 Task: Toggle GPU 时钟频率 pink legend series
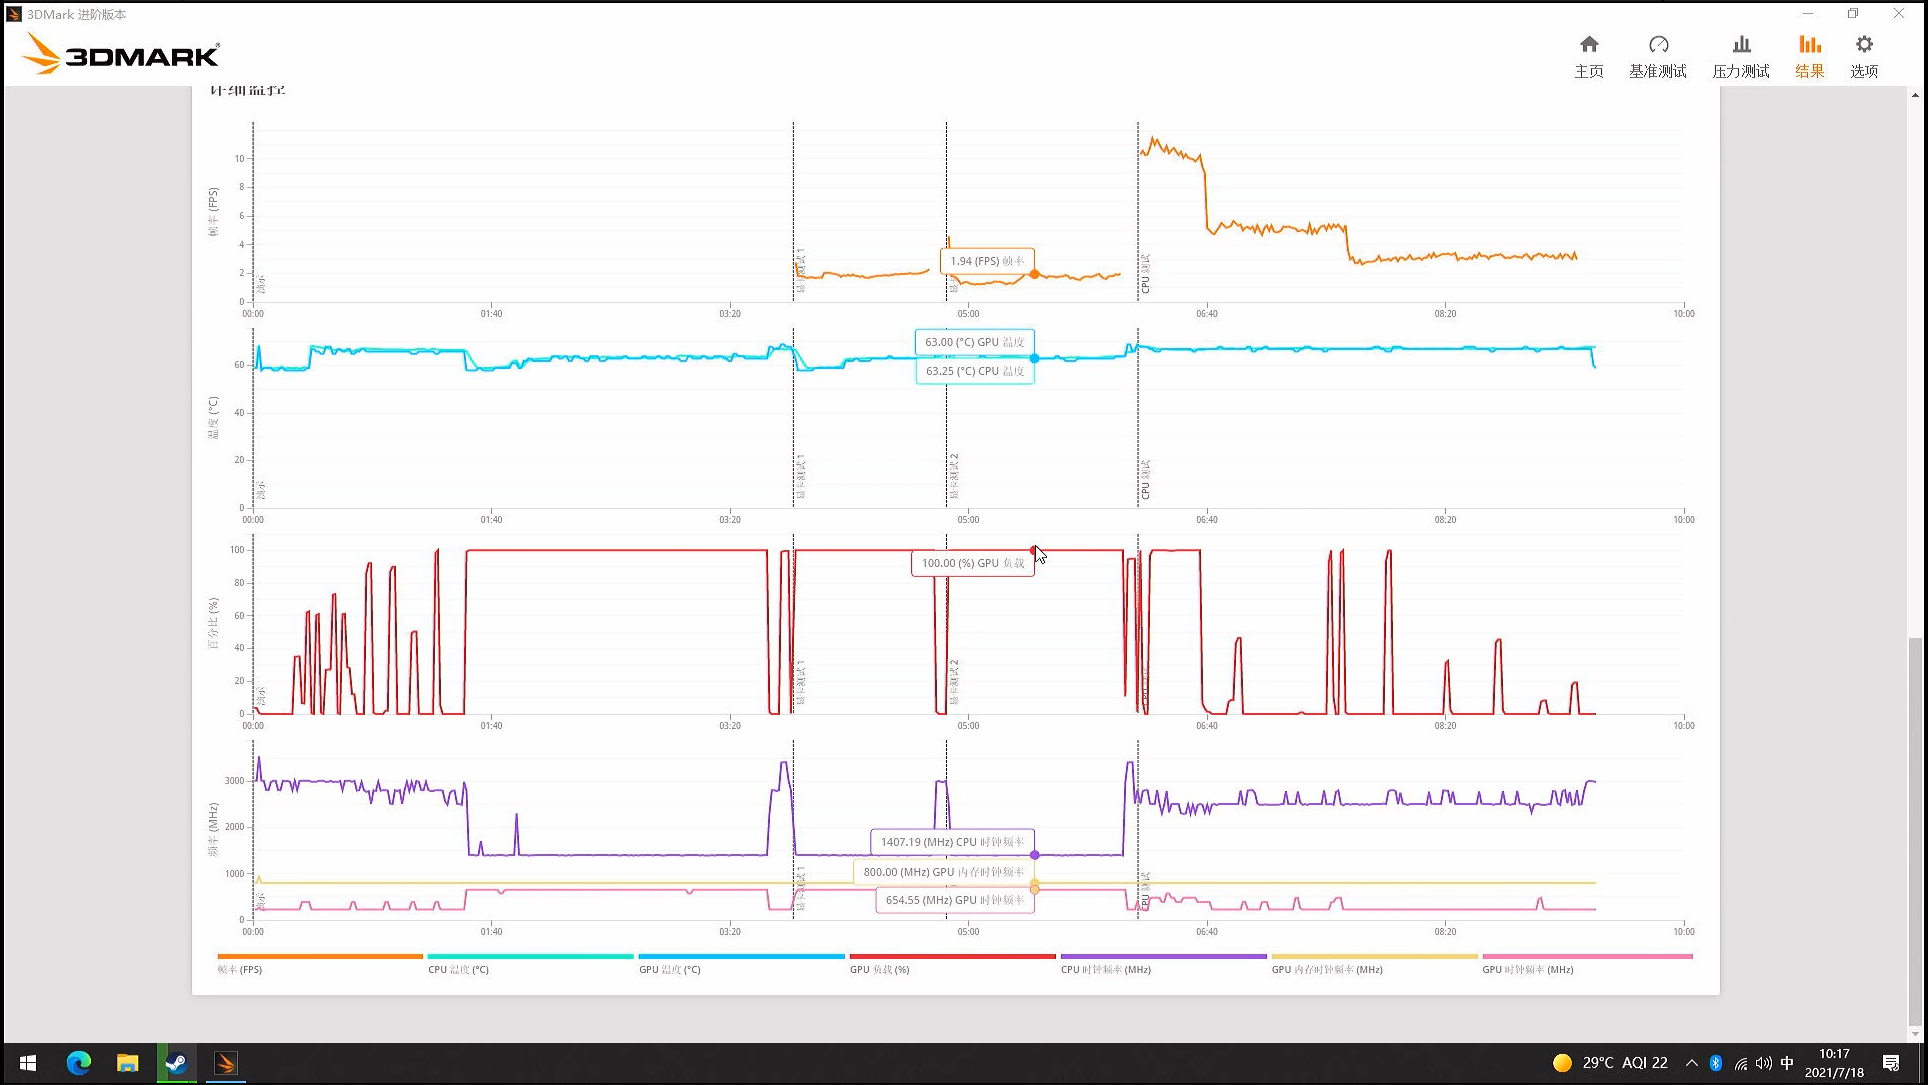click(1527, 969)
